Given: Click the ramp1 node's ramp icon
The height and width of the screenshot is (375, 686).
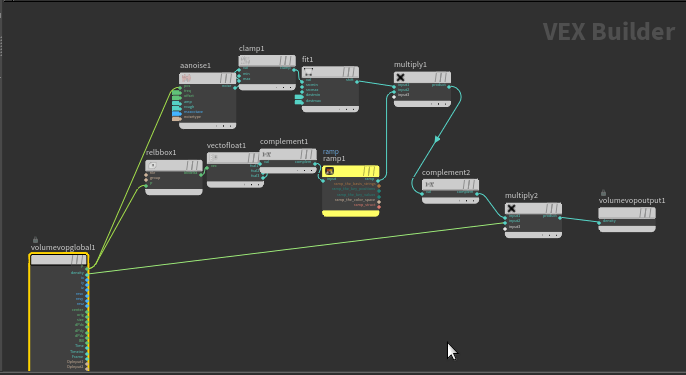Looking at the screenshot, I should coord(329,171).
